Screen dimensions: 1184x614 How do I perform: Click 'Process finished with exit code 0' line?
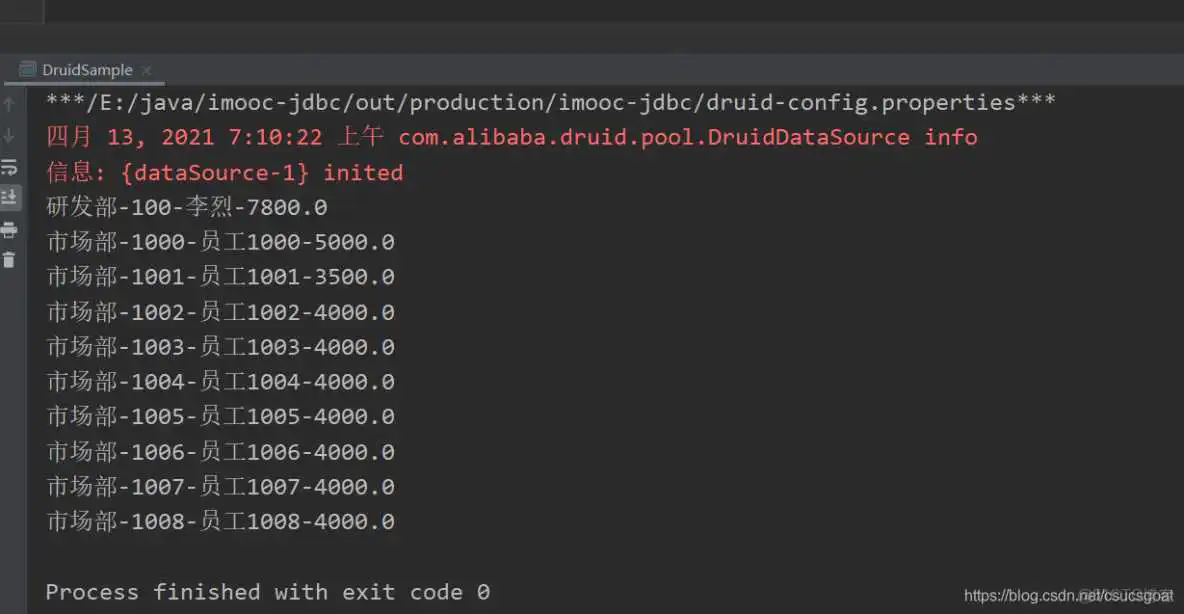[268, 592]
